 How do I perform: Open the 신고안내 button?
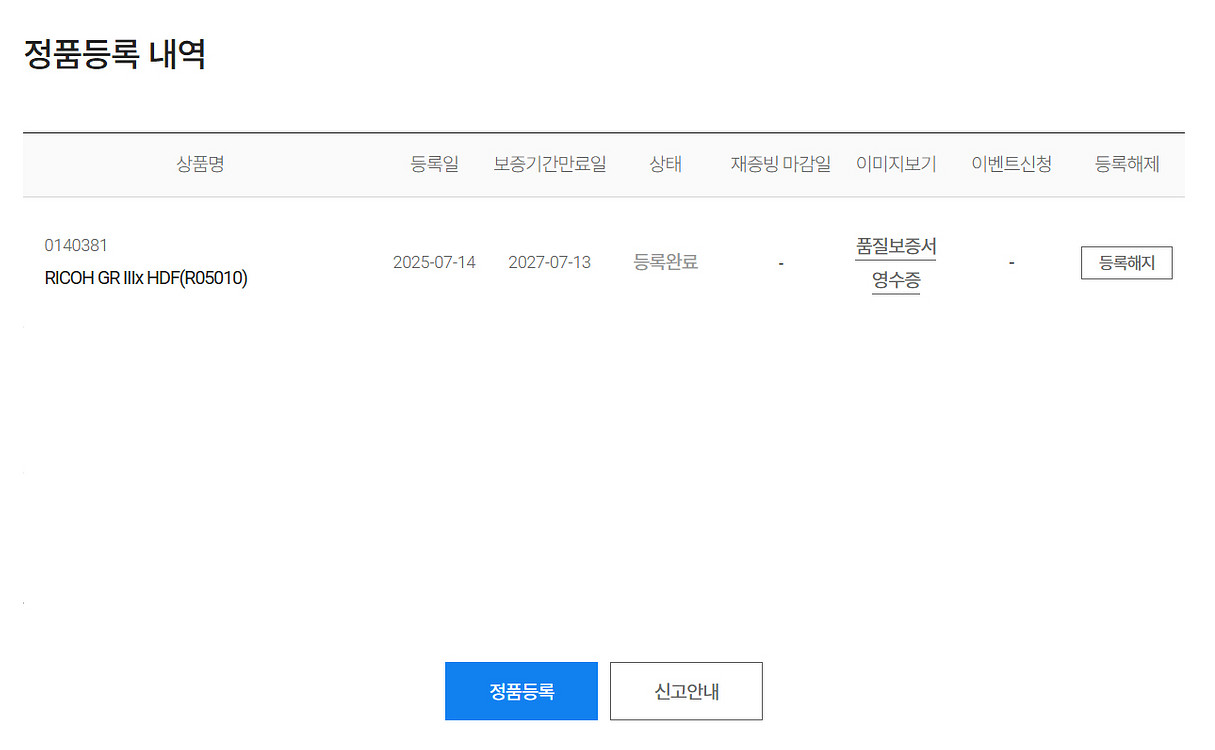pos(686,691)
